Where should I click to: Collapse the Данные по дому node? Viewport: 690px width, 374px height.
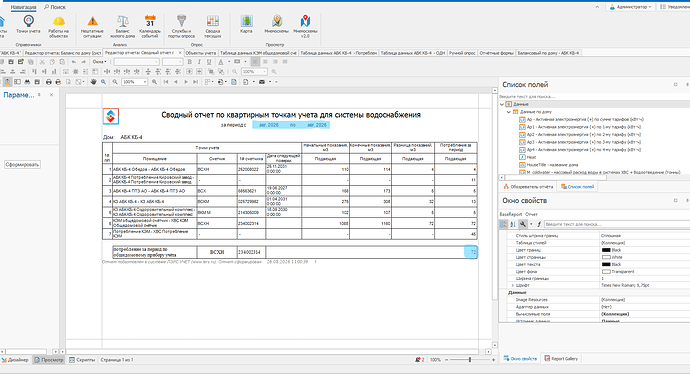point(509,112)
